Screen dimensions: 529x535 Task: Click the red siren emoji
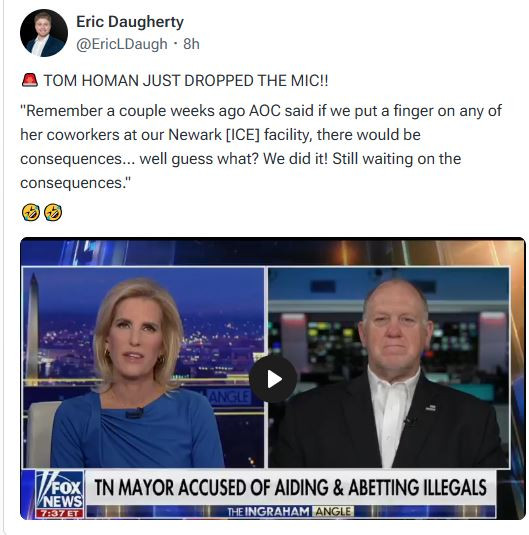(30, 81)
